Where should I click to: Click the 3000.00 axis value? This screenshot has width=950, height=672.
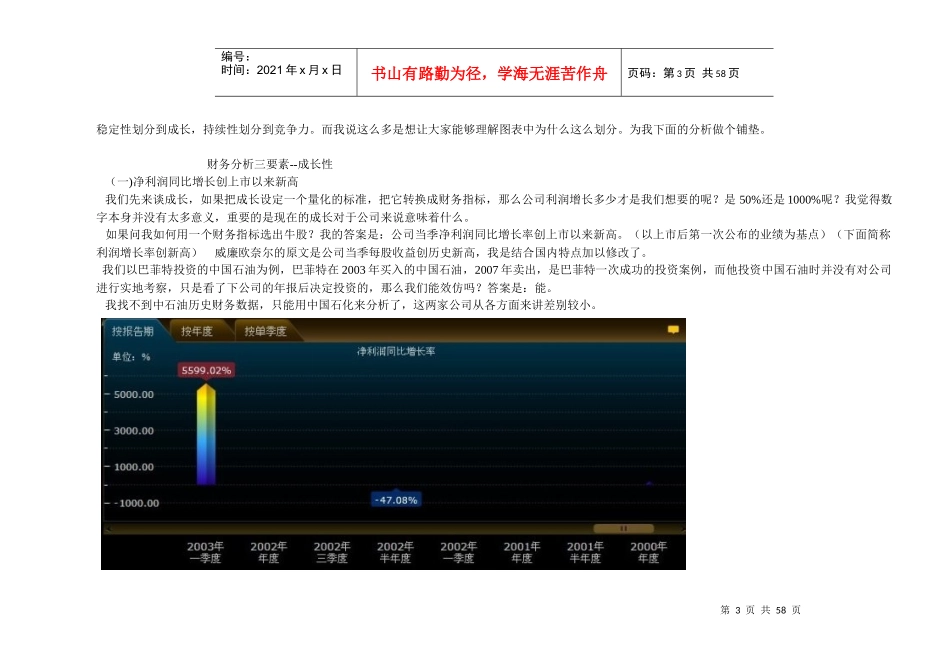point(134,431)
